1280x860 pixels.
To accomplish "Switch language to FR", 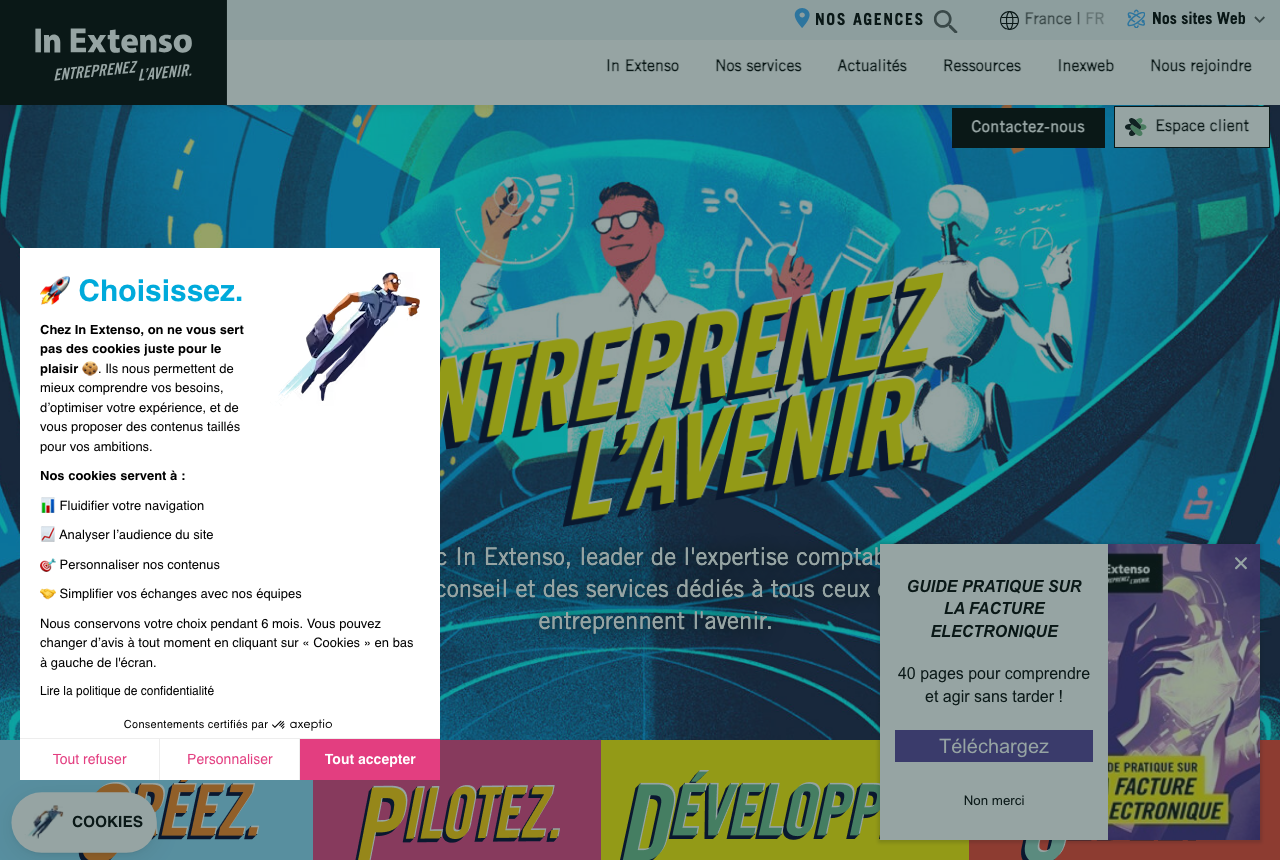I will [x=1095, y=19].
